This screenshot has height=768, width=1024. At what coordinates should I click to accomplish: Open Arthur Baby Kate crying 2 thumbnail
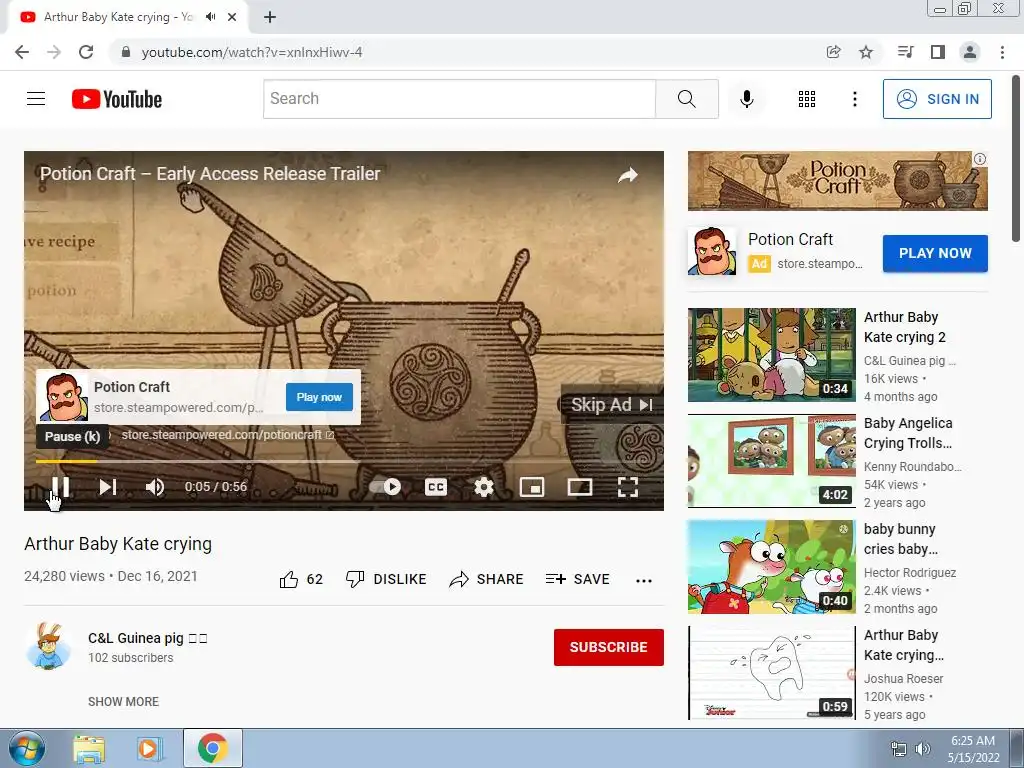tap(771, 355)
